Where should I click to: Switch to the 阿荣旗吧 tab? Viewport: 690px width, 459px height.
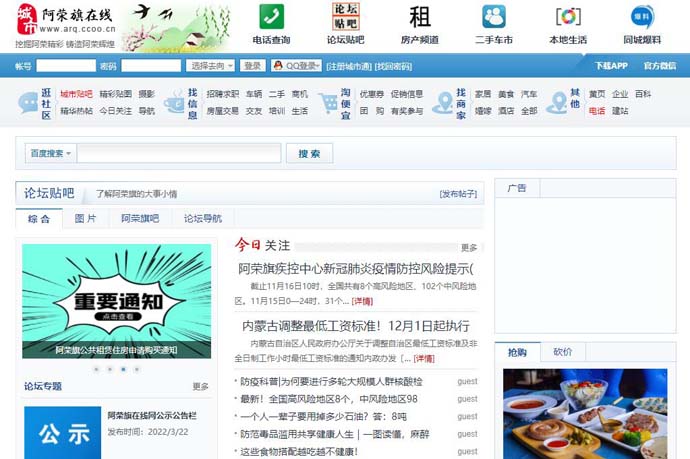click(x=140, y=219)
